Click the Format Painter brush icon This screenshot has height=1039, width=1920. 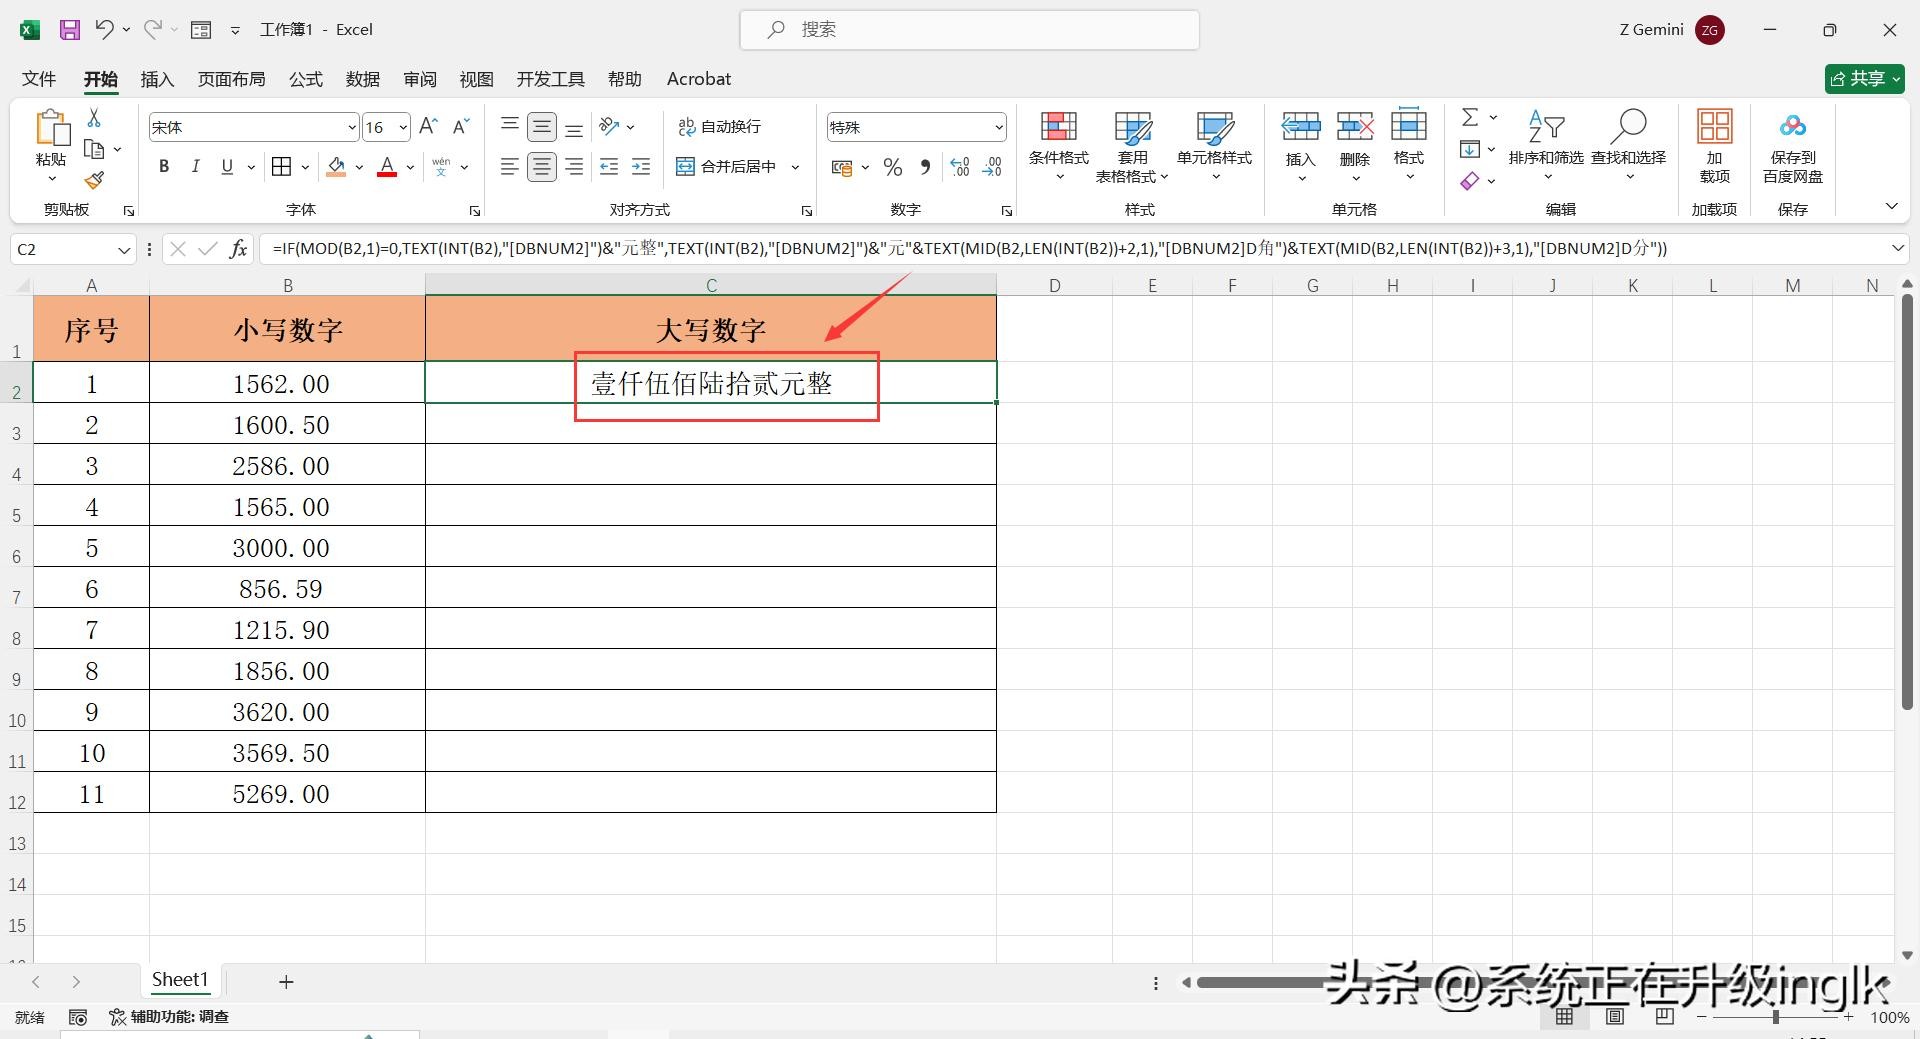tap(94, 180)
